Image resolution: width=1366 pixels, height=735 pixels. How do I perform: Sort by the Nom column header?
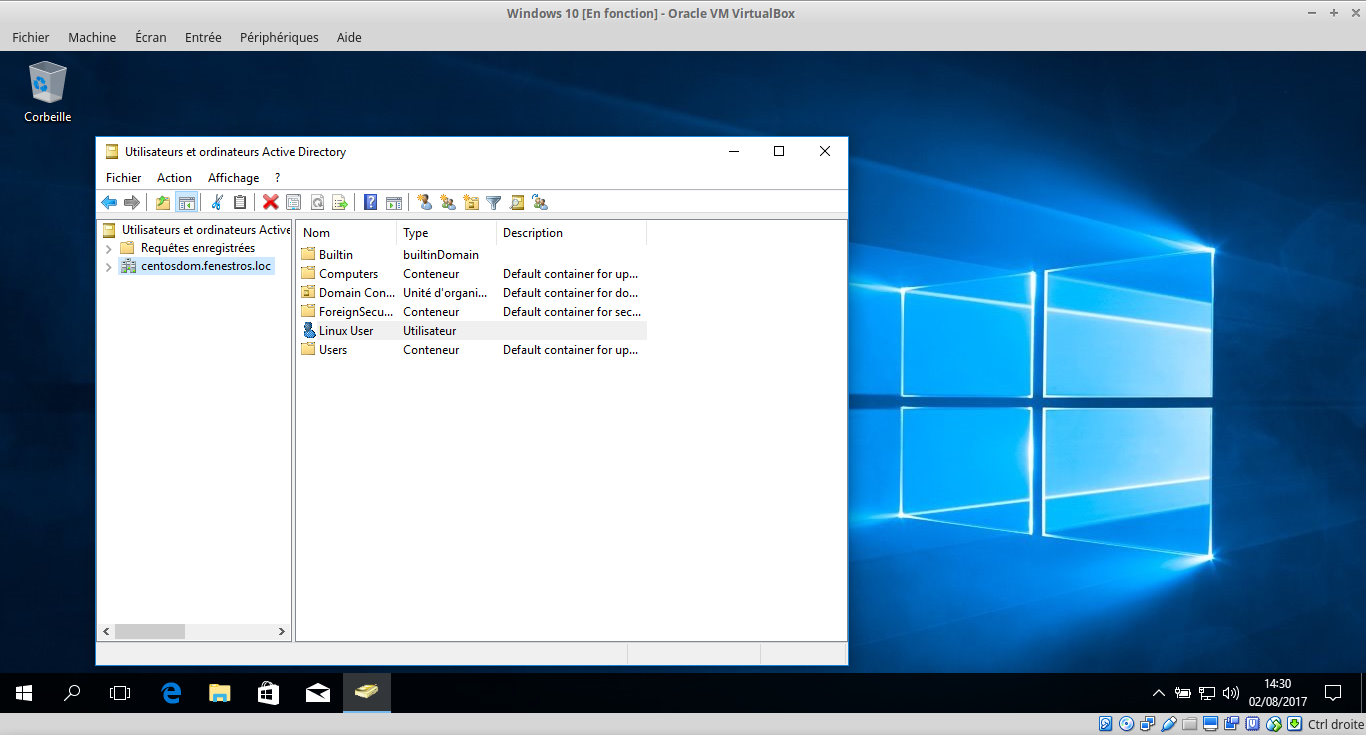click(x=346, y=233)
